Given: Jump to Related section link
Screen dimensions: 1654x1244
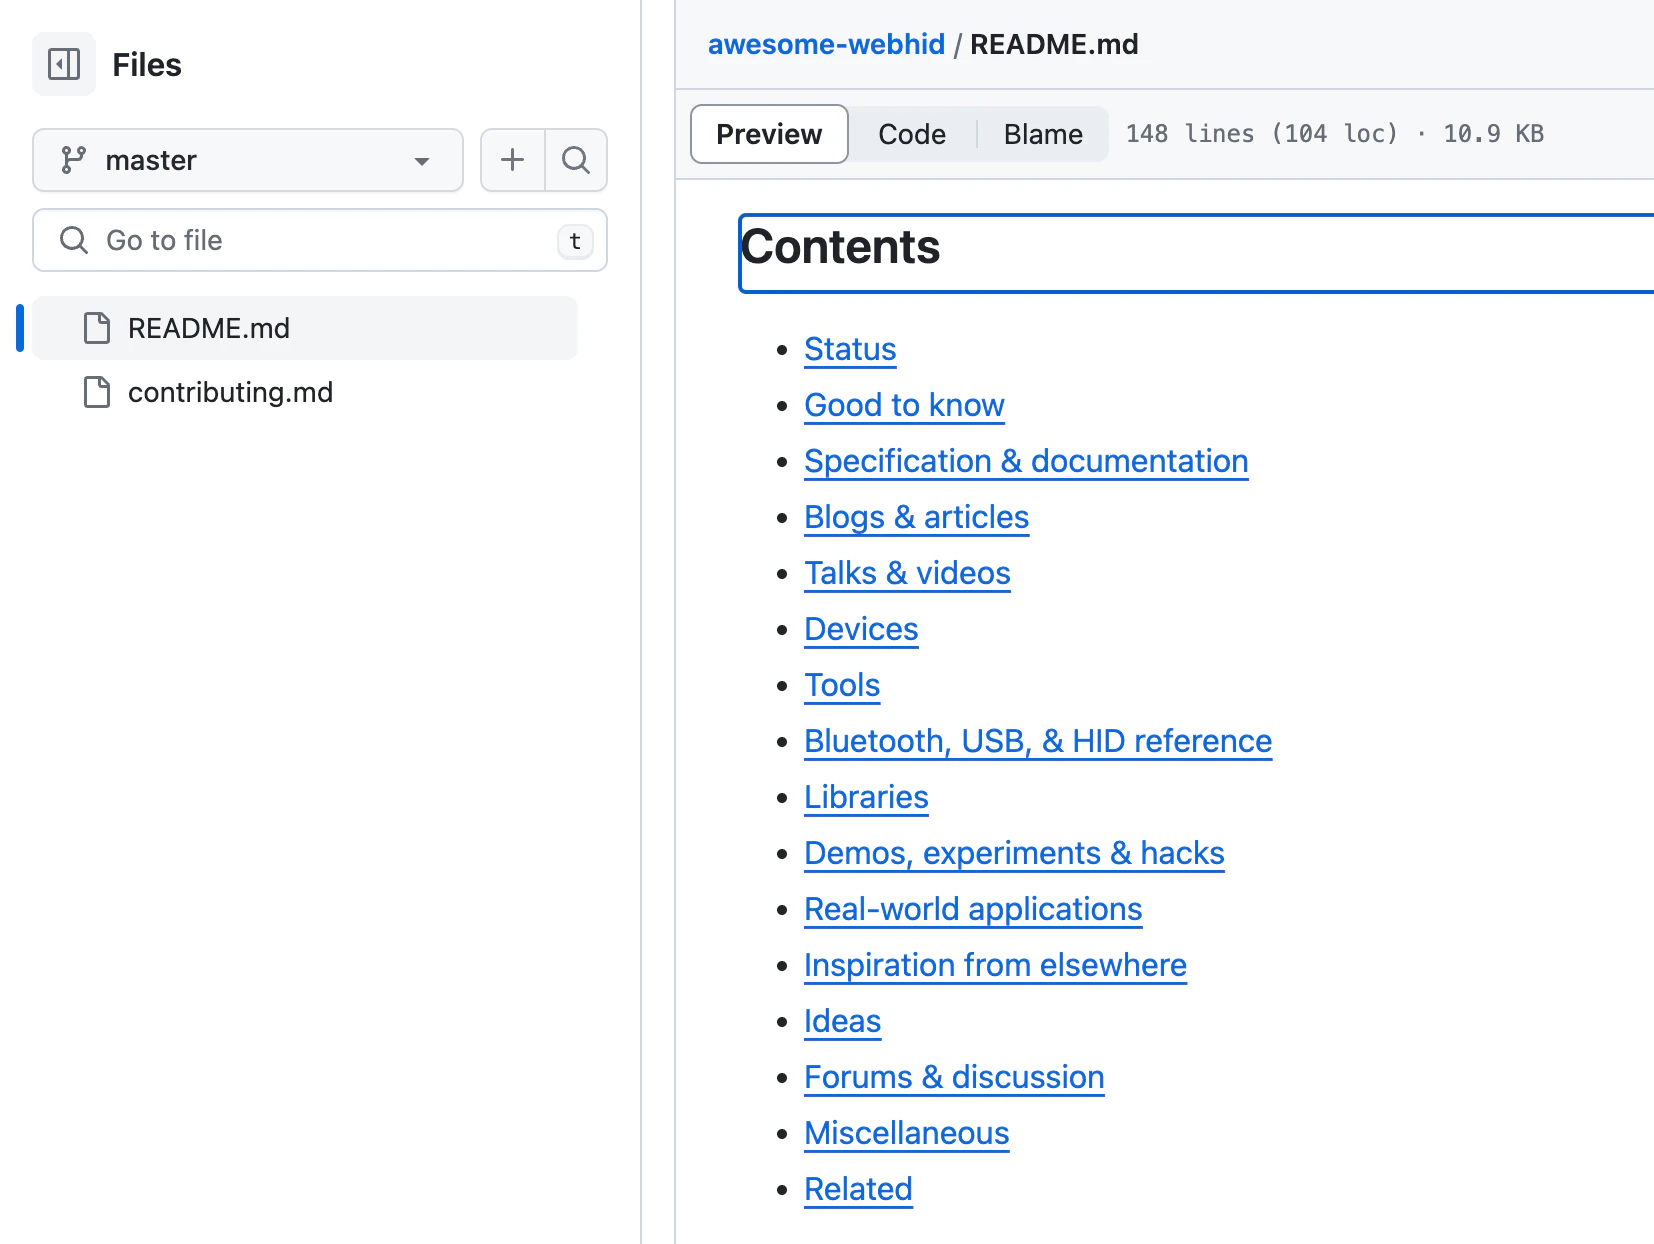Looking at the screenshot, I should (x=858, y=1189).
